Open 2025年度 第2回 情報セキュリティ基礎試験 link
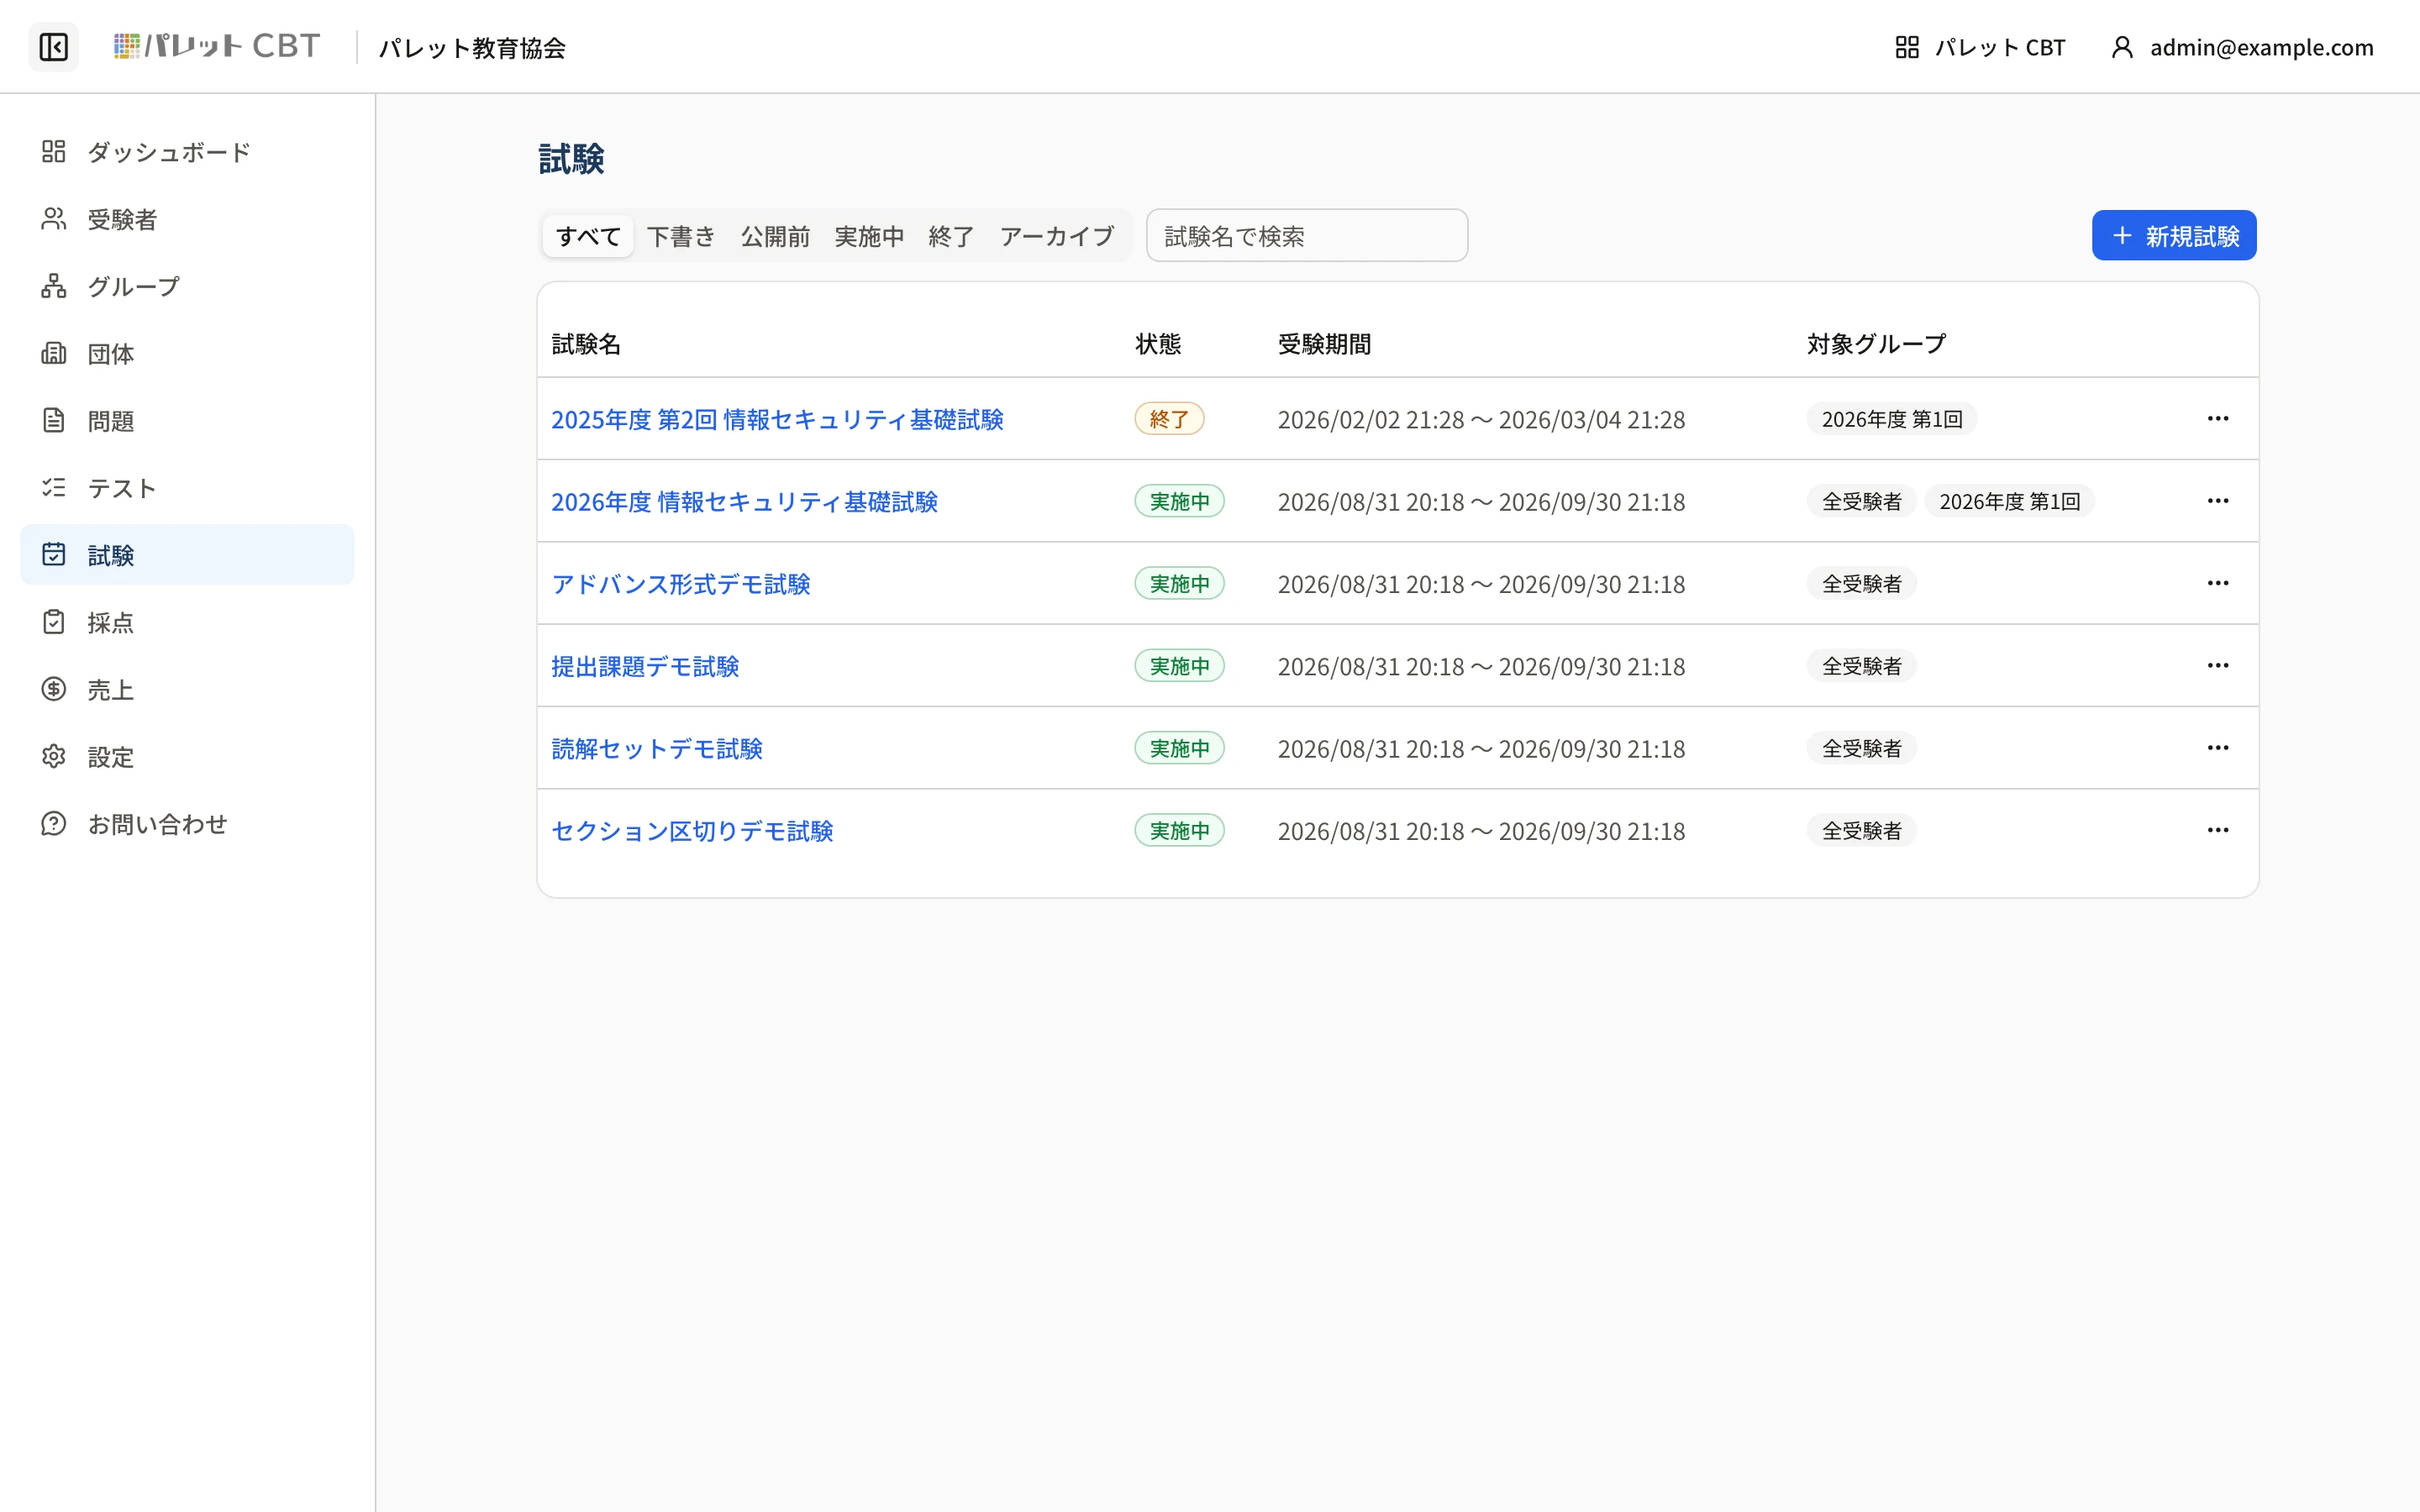 point(777,419)
